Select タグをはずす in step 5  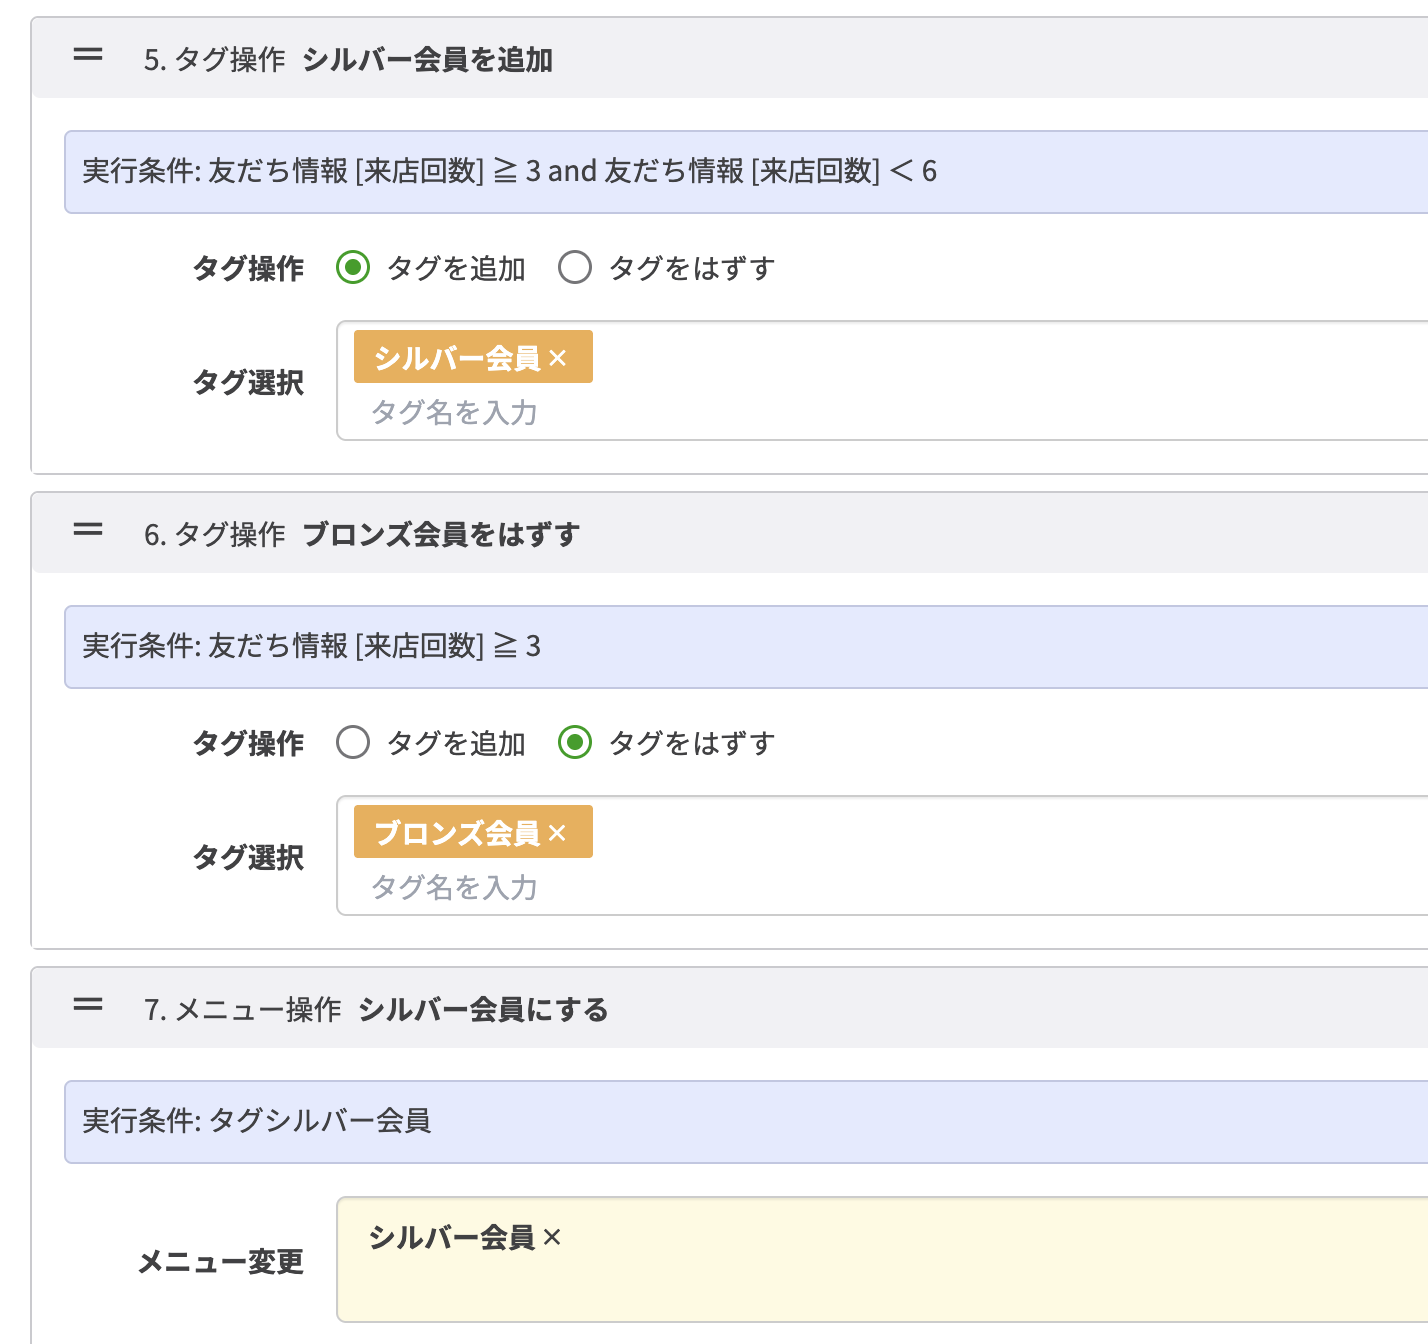pos(575,267)
